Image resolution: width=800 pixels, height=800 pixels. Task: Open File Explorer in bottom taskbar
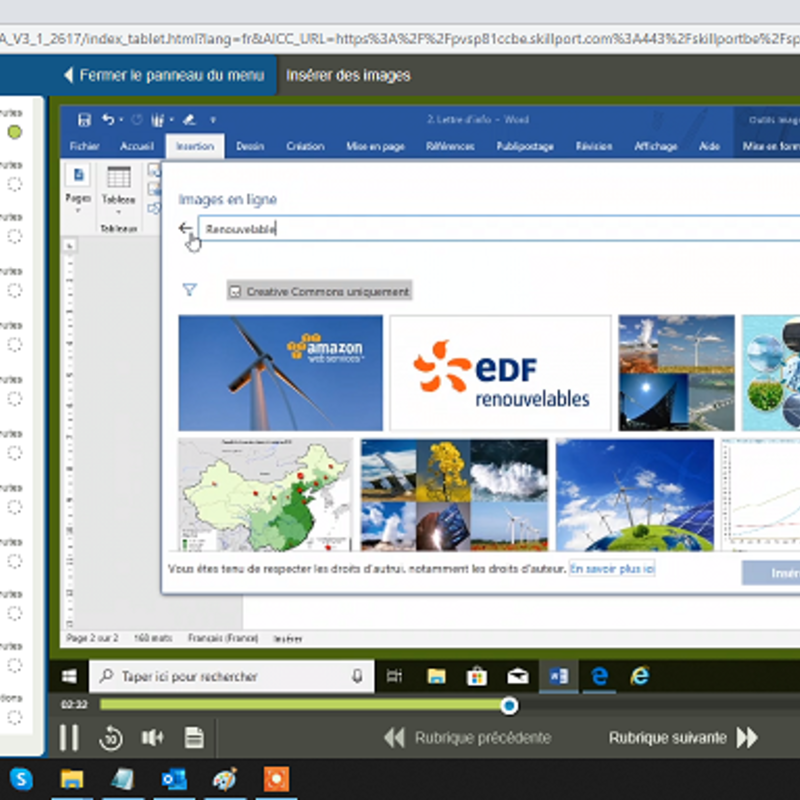point(72,779)
